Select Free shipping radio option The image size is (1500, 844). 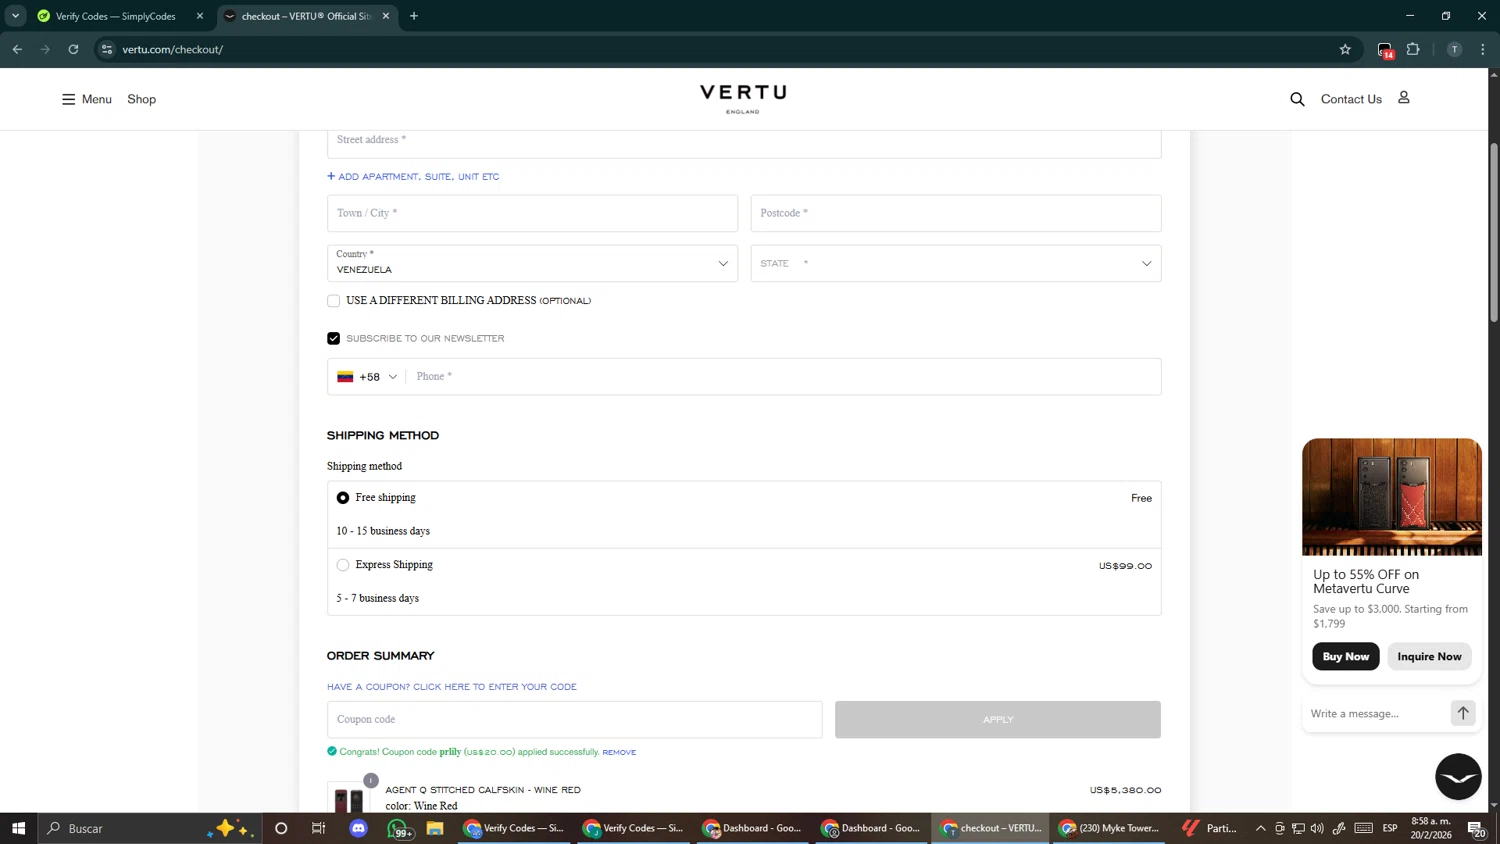coord(343,498)
